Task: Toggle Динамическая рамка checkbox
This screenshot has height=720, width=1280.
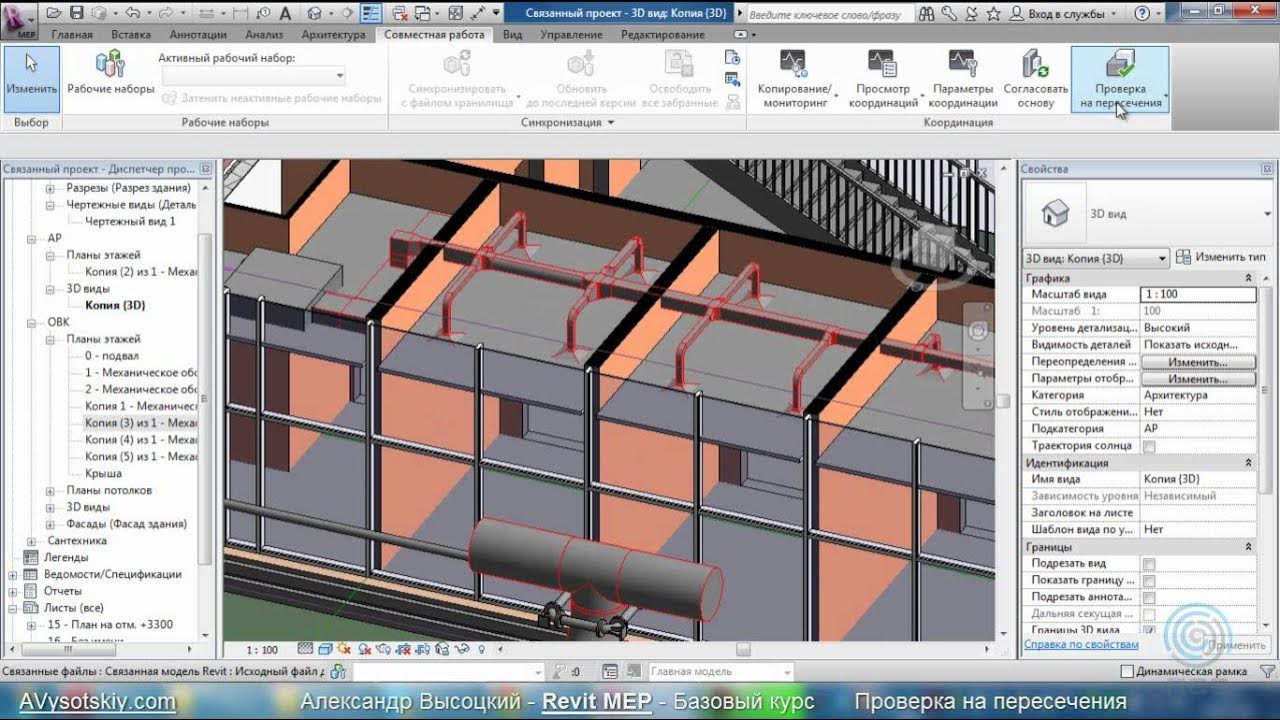Action: coord(1127,672)
